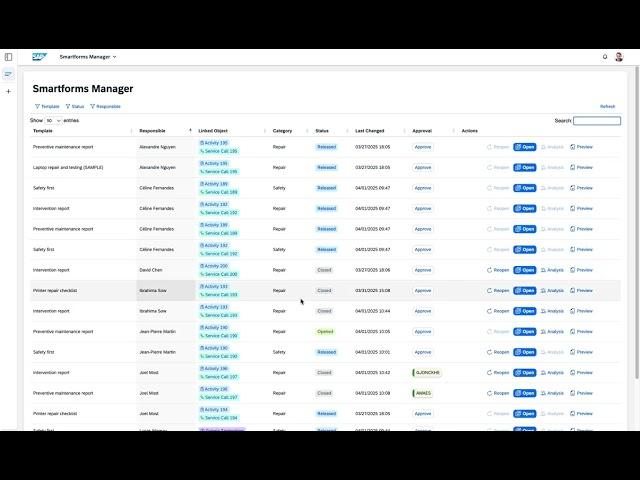Screen dimensions: 640x480
Task: Approve Céline Fernandes' Preventive maintenance report
Action: [x=423, y=229]
